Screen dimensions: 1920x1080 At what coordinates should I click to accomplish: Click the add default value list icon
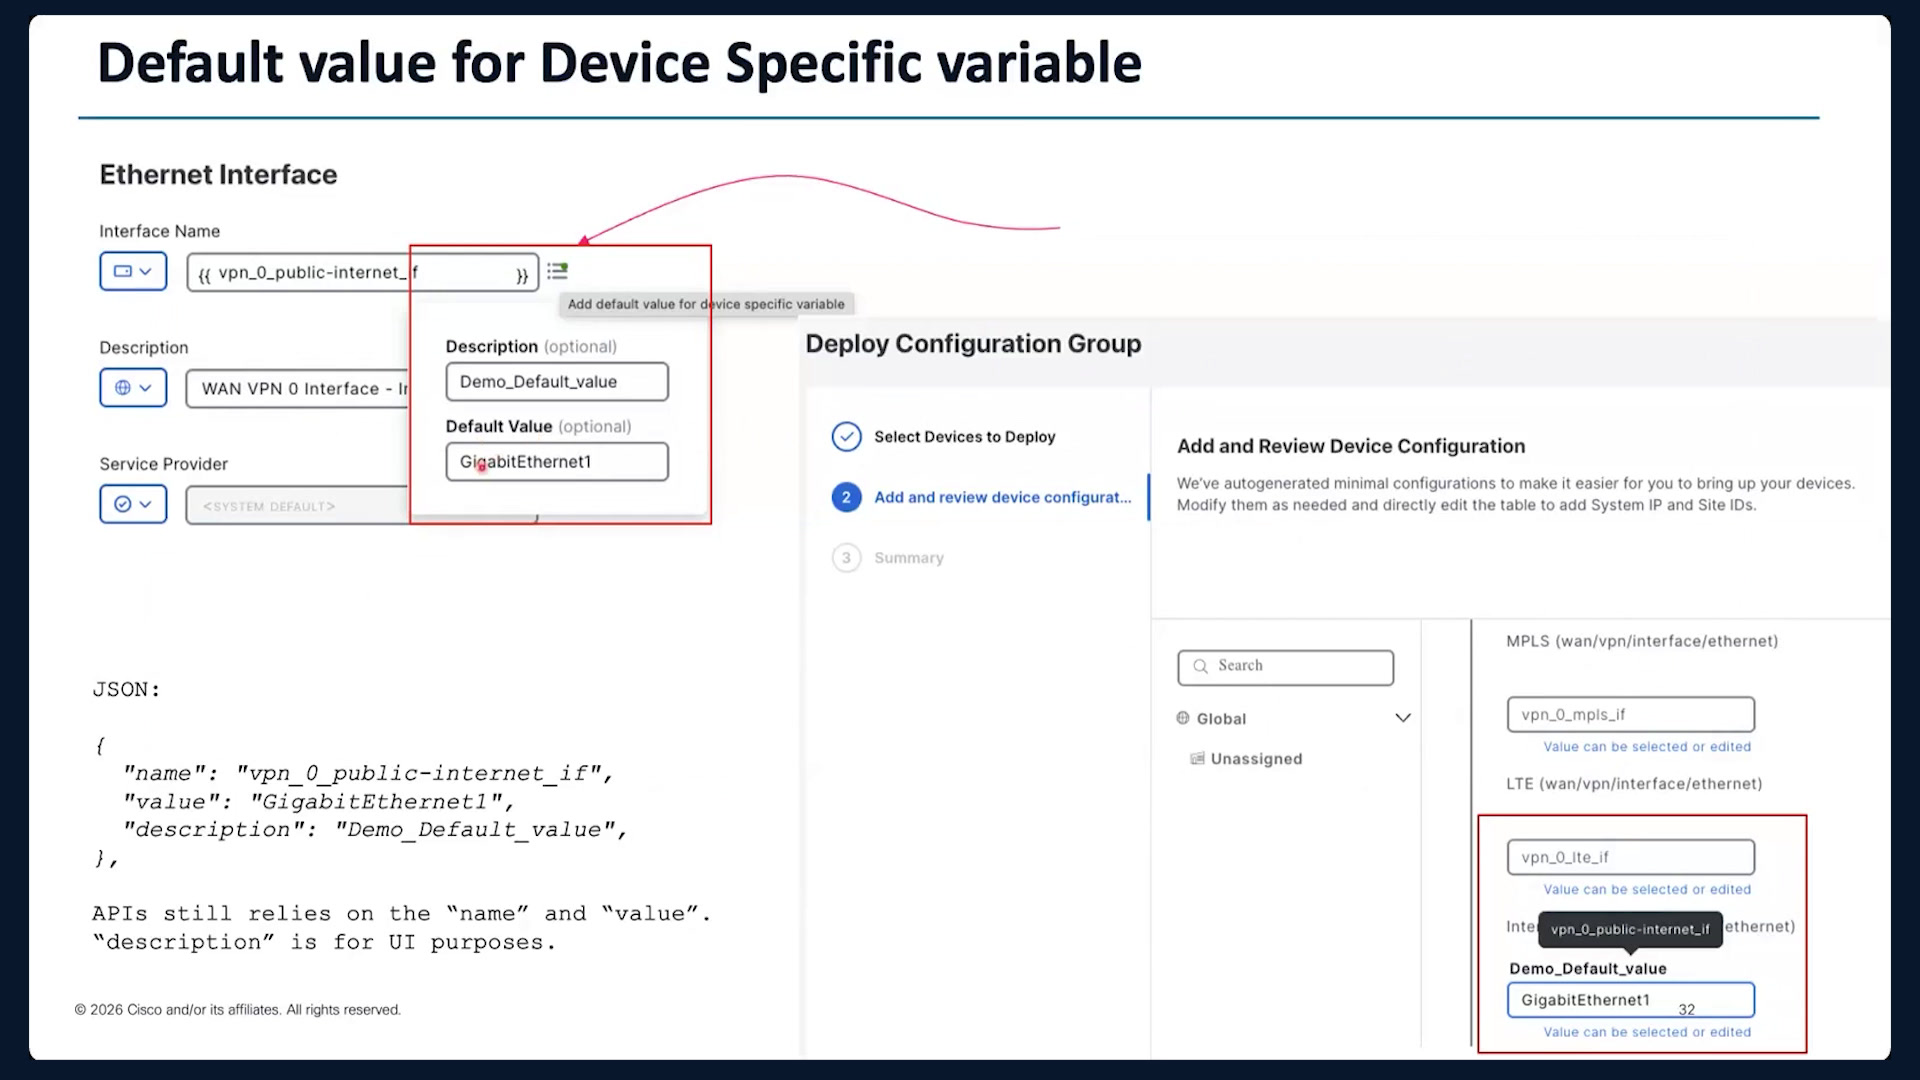click(558, 271)
